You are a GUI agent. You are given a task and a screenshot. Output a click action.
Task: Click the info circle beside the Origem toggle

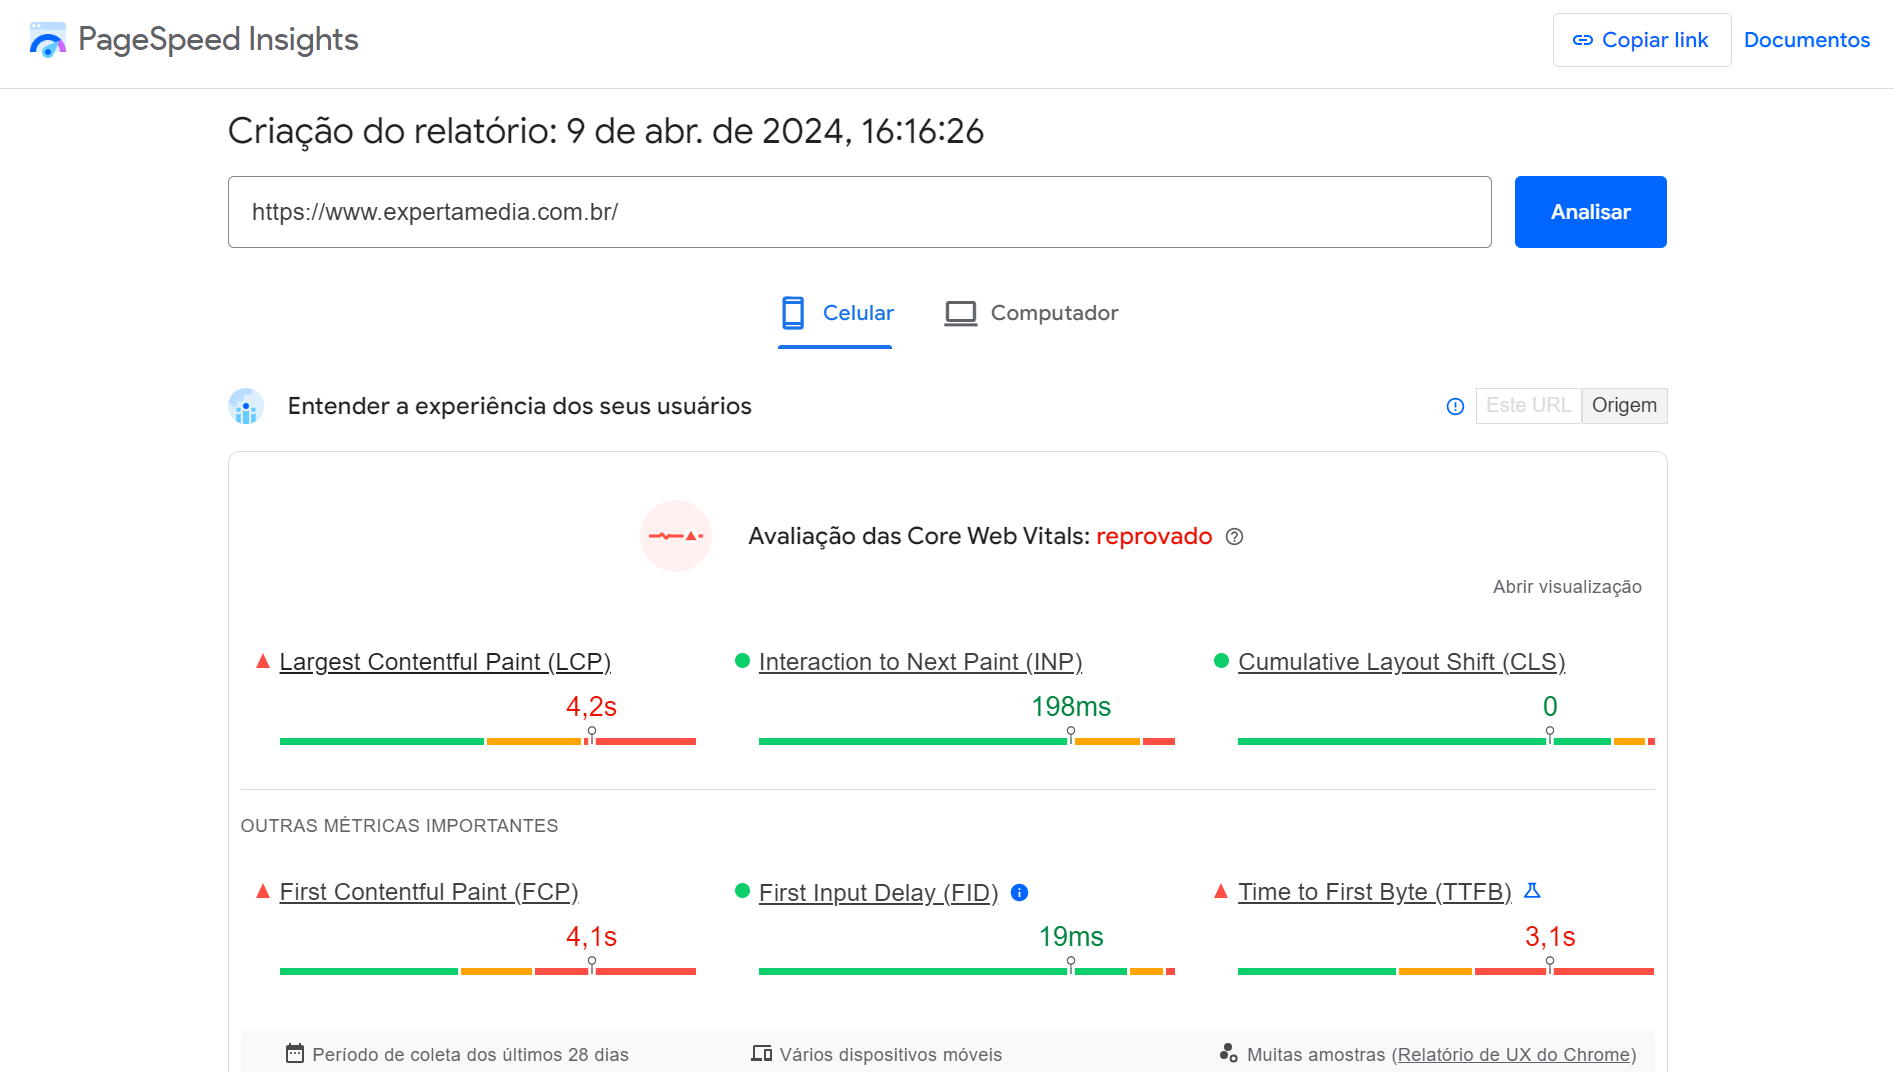click(x=1455, y=406)
